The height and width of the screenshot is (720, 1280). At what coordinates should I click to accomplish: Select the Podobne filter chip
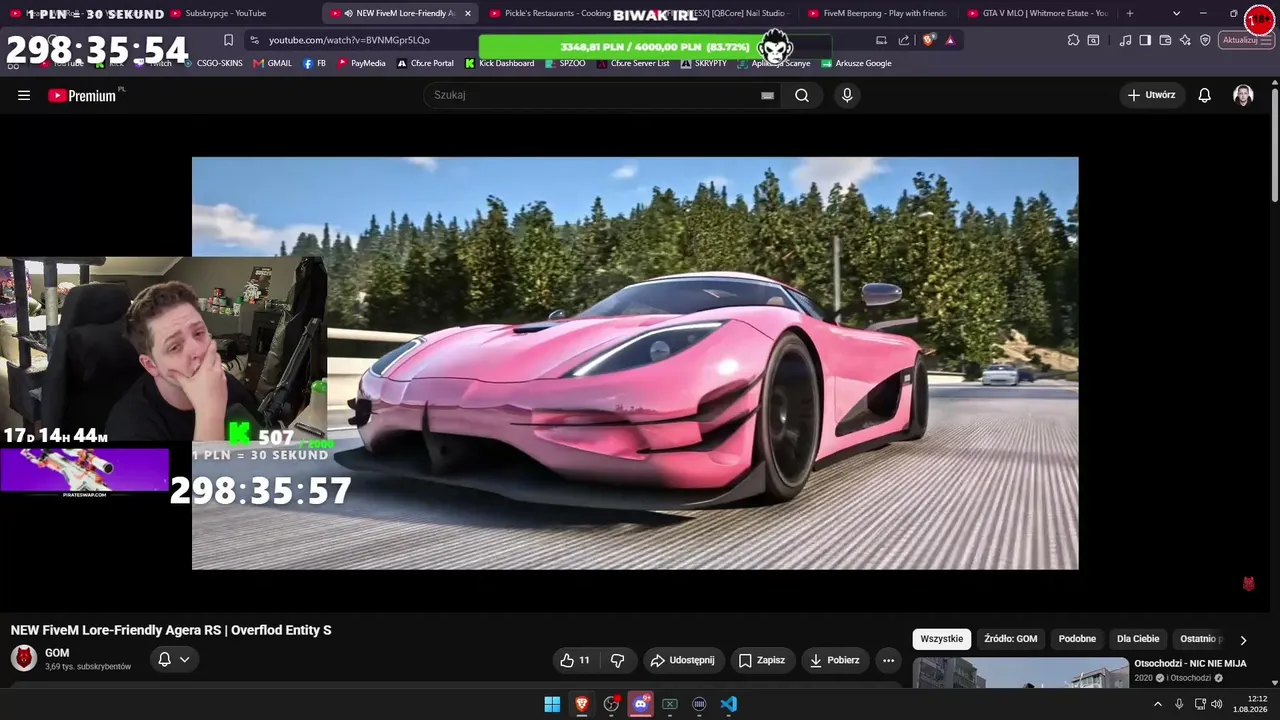pos(1077,639)
